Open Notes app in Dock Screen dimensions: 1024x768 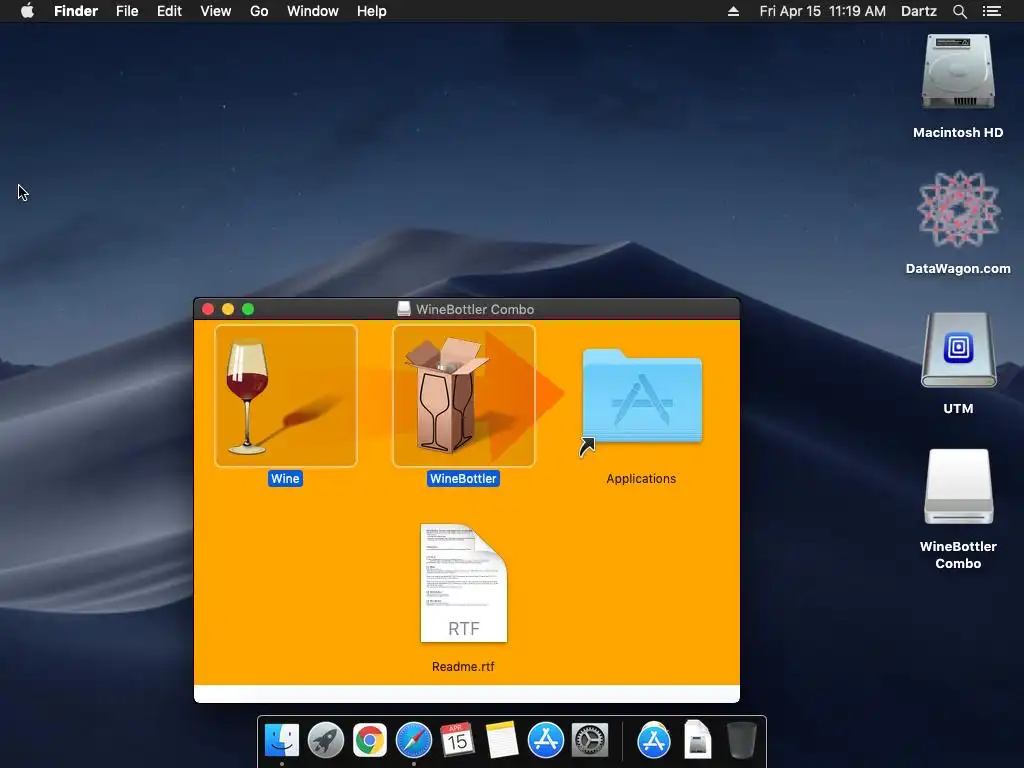502,741
